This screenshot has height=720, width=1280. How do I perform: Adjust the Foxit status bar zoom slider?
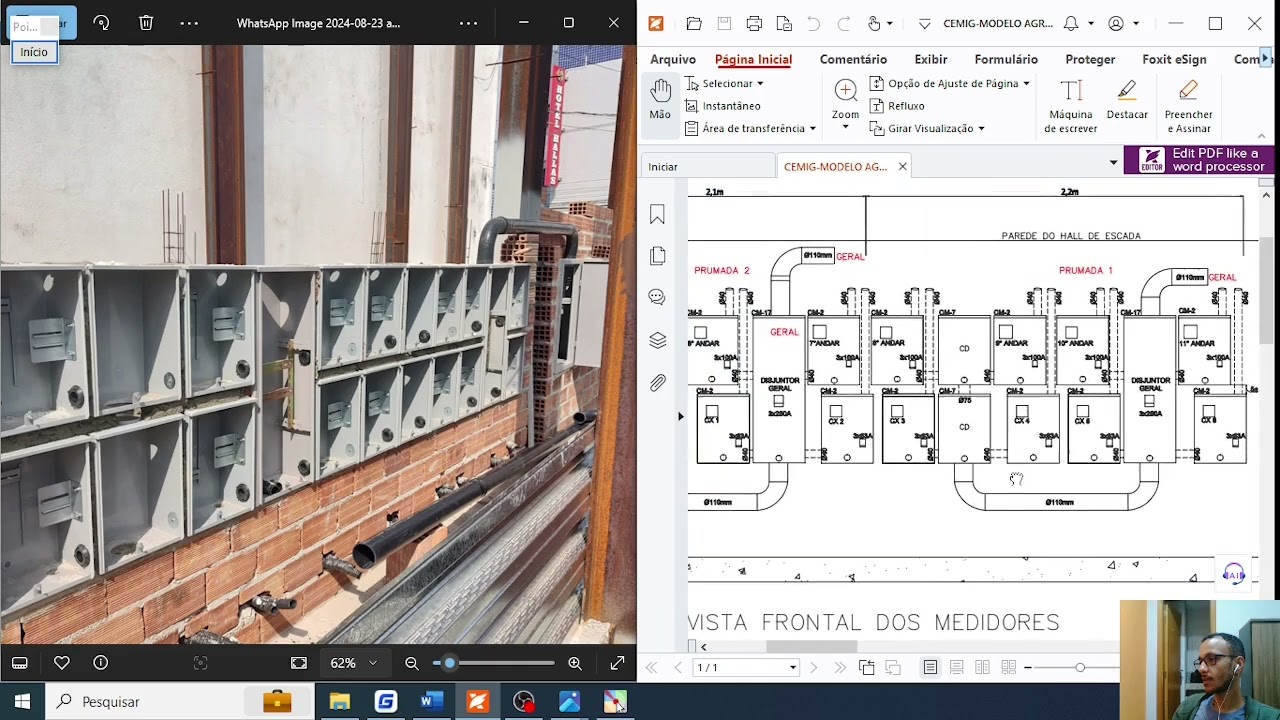pyautogui.click(x=1080, y=667)
